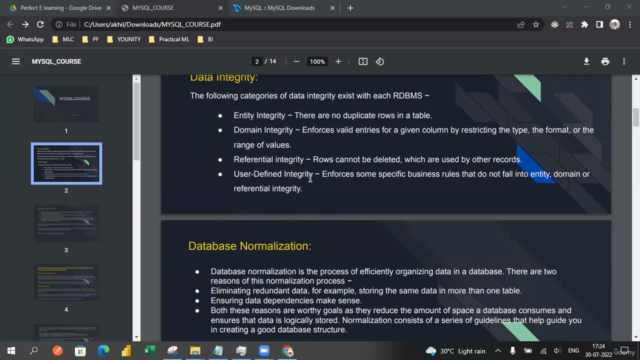Zoom out the PDF with minus button
Image resolution: width=640 pixels, height=360 pixels.
296,62
